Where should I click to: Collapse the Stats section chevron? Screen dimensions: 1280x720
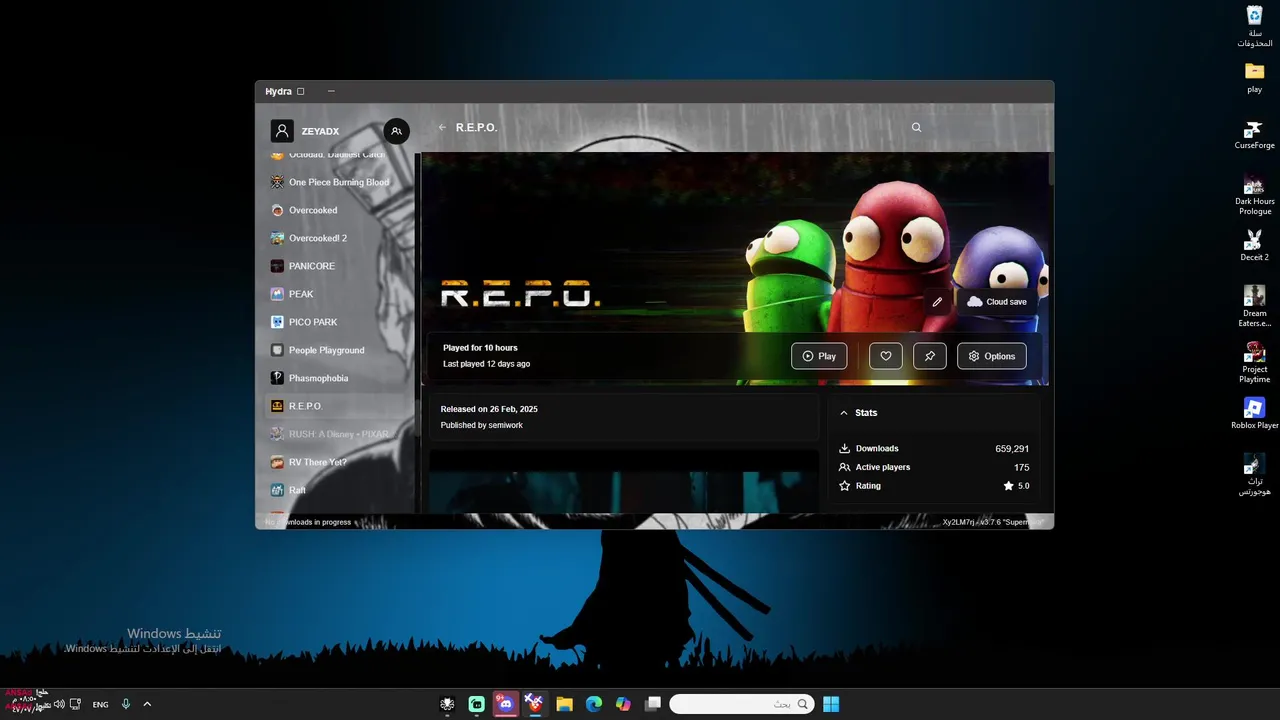(x=844, y=412)
